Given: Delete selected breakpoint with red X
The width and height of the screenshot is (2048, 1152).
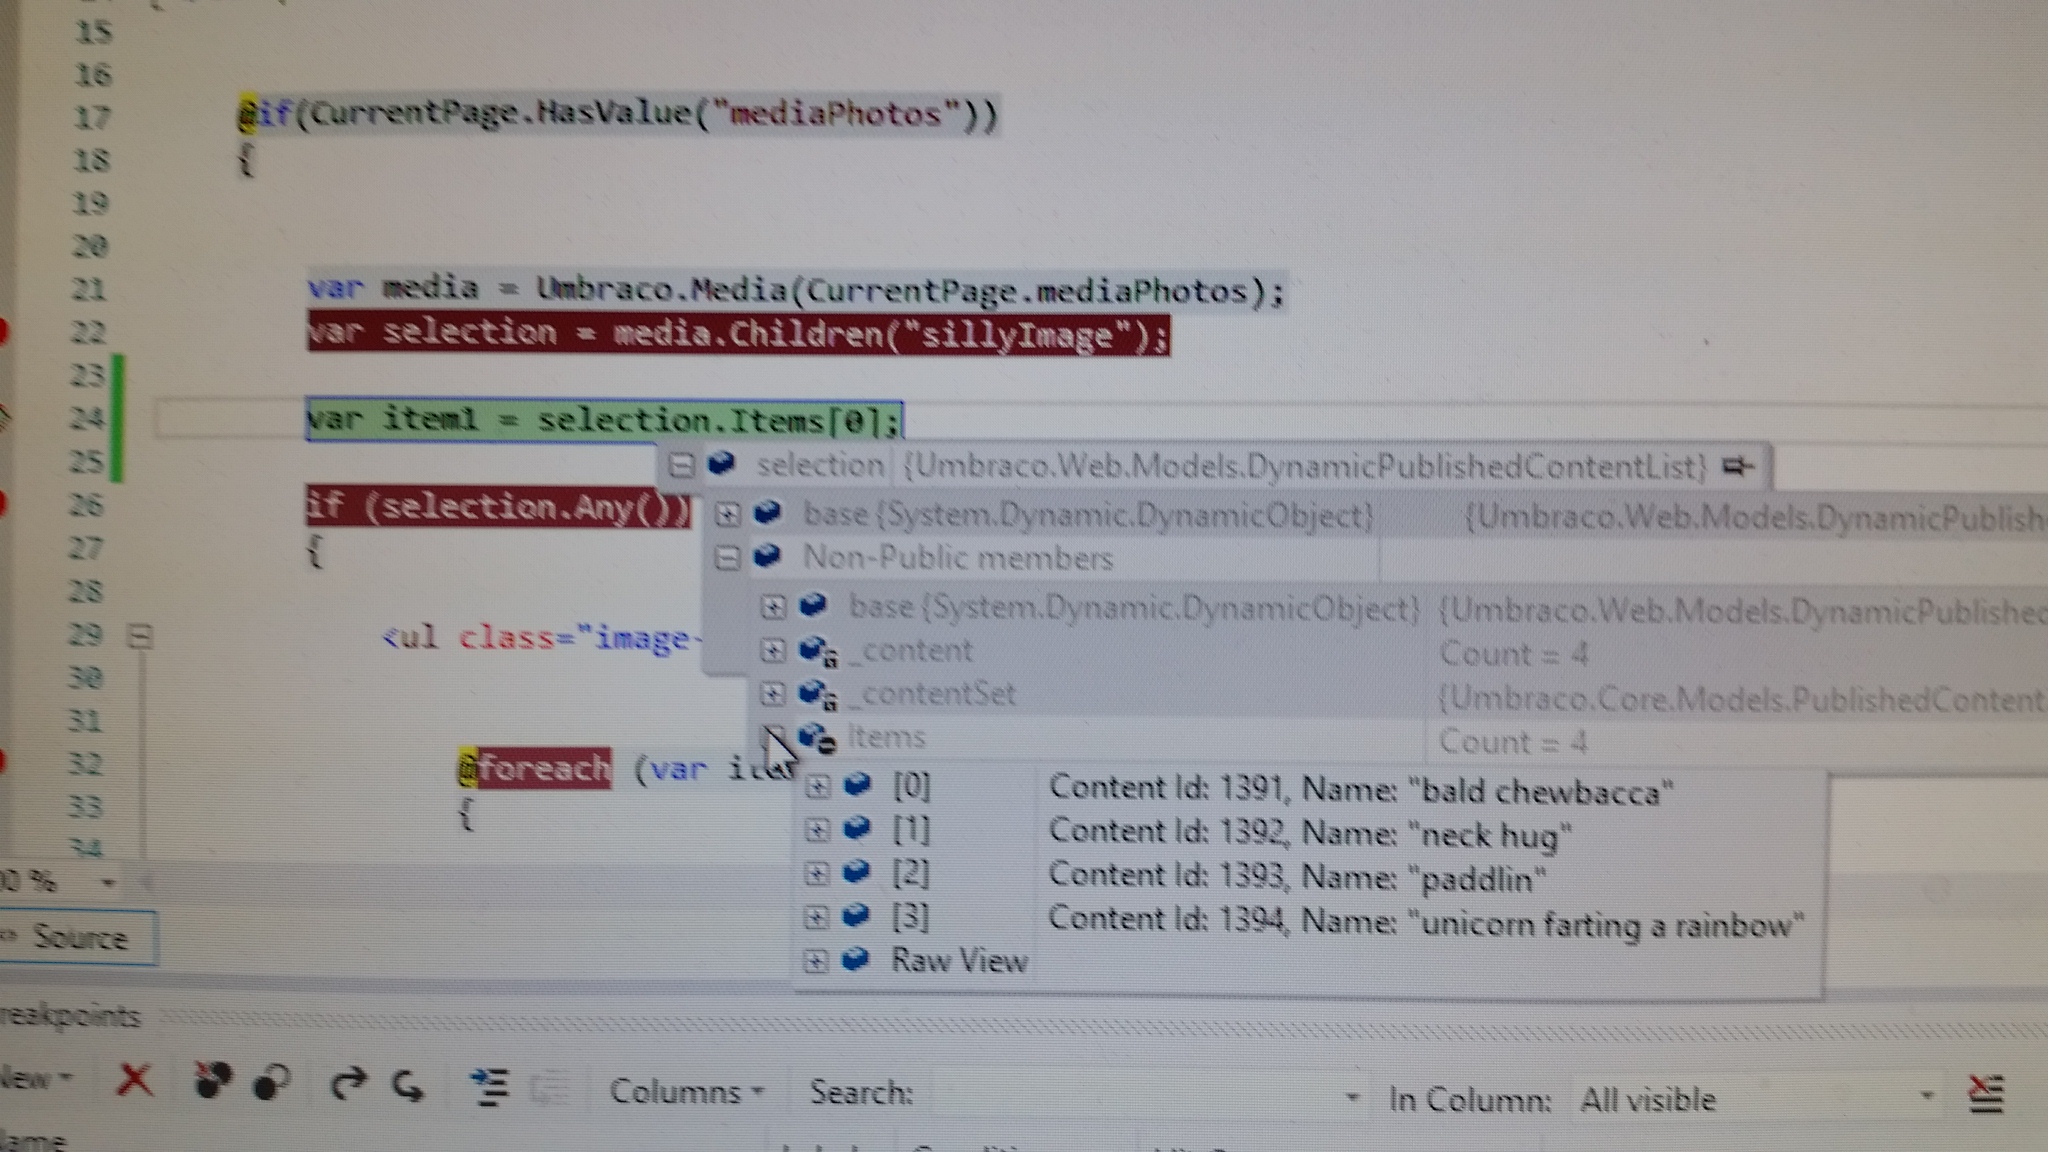Looking at the screenshot, I should tap(135, 1080).
